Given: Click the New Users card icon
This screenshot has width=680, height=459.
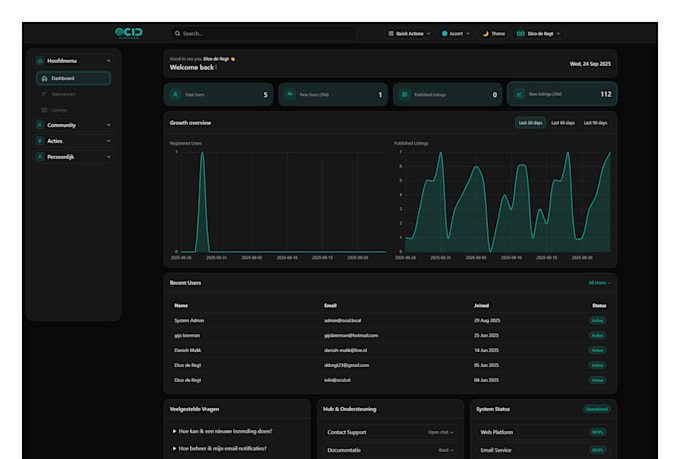Looking at the screenshot, I should point(290,95).
